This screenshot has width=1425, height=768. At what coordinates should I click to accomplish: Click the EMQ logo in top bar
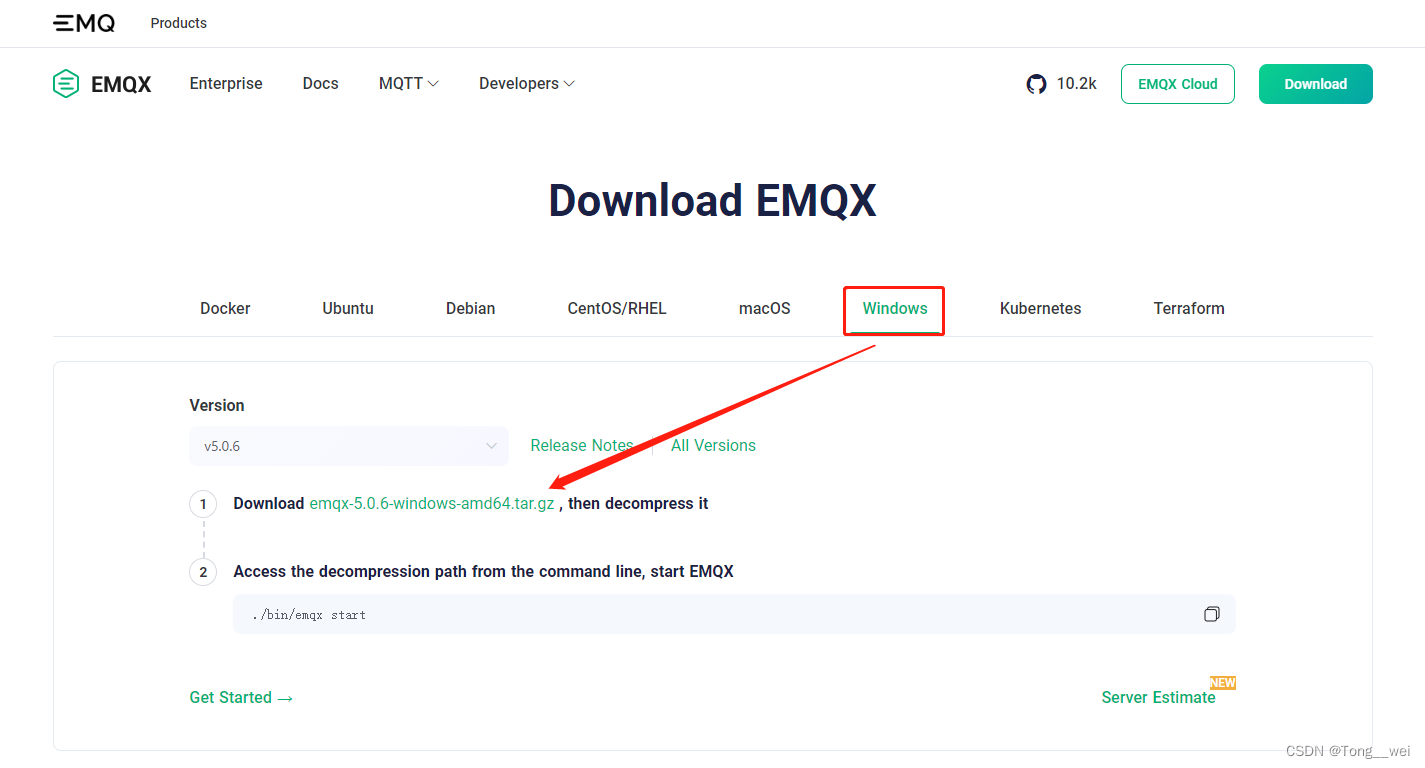pos(84,23)
